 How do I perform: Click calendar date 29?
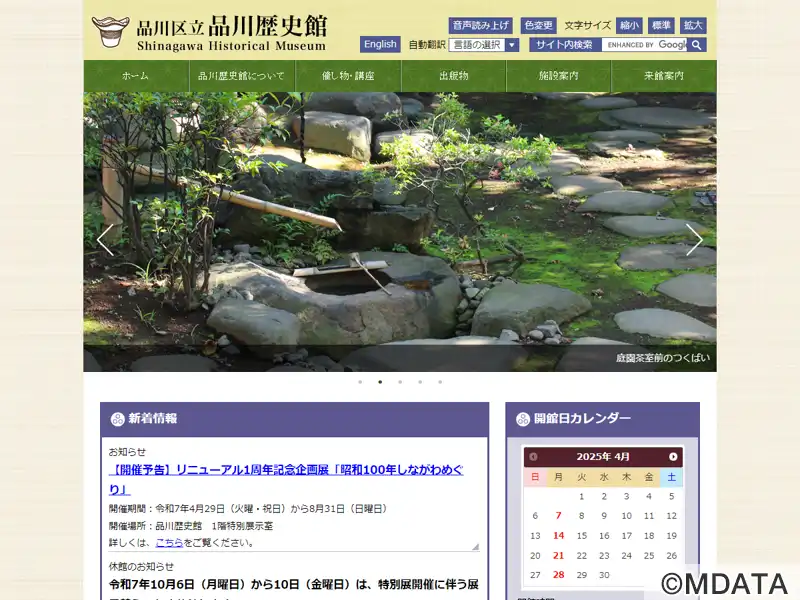tap(582, 575)
